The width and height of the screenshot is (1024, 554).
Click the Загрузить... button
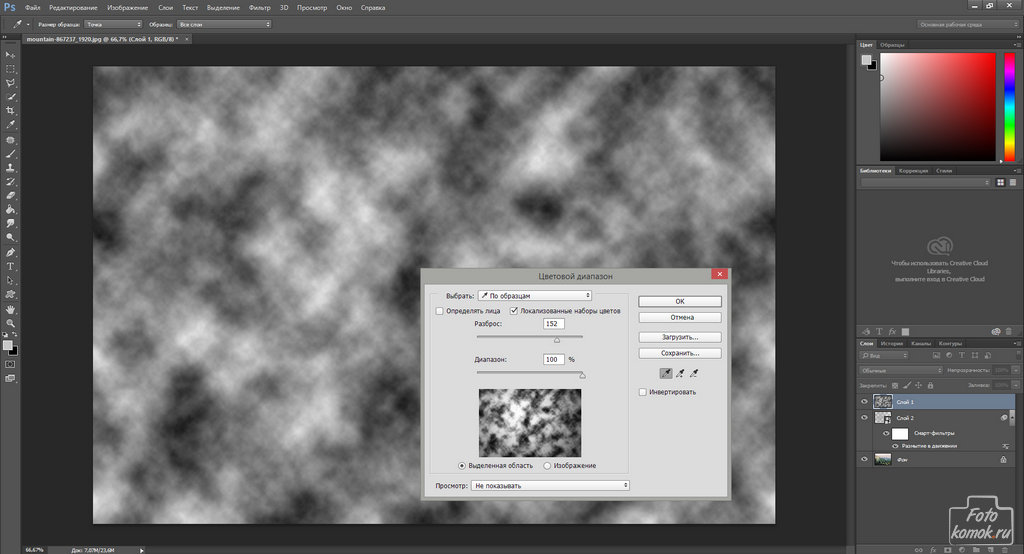pyautogui.click(x=680, y=337)
